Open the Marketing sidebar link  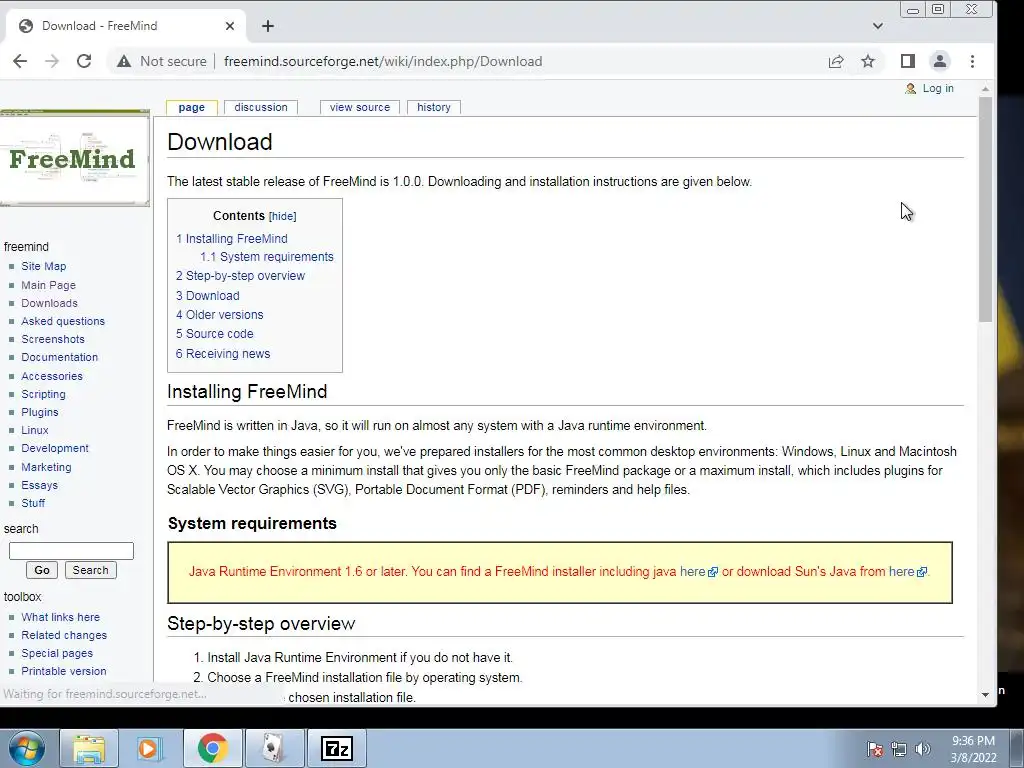(46, 467)
